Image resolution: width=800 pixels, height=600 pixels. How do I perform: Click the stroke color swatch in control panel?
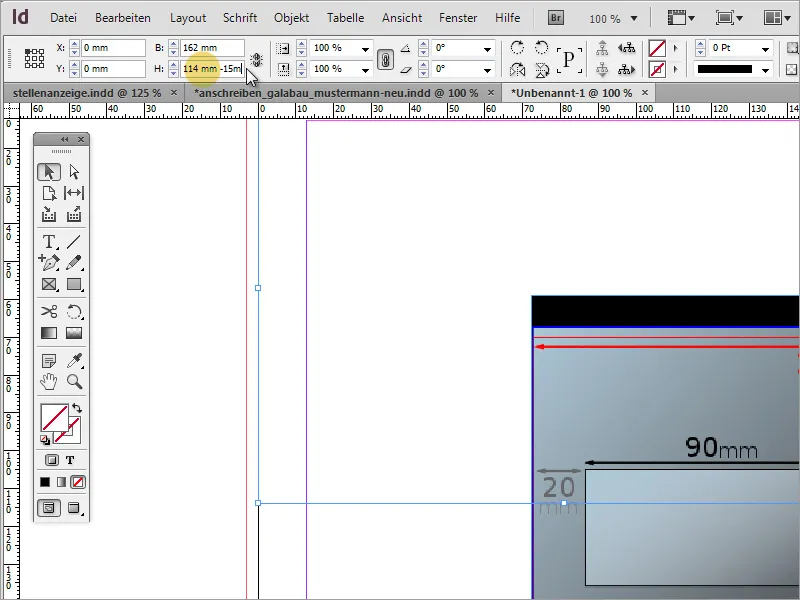(657, 69)
